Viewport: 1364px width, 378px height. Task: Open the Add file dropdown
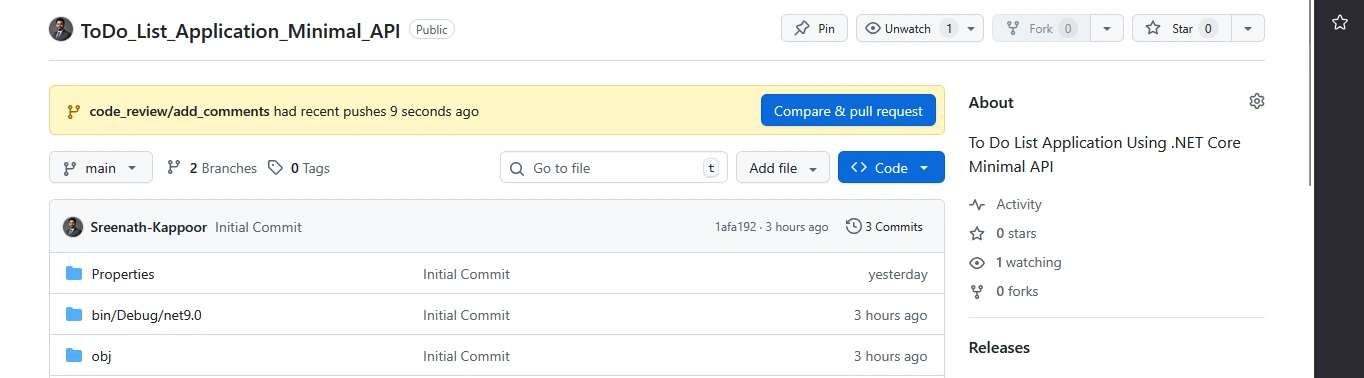783,168
